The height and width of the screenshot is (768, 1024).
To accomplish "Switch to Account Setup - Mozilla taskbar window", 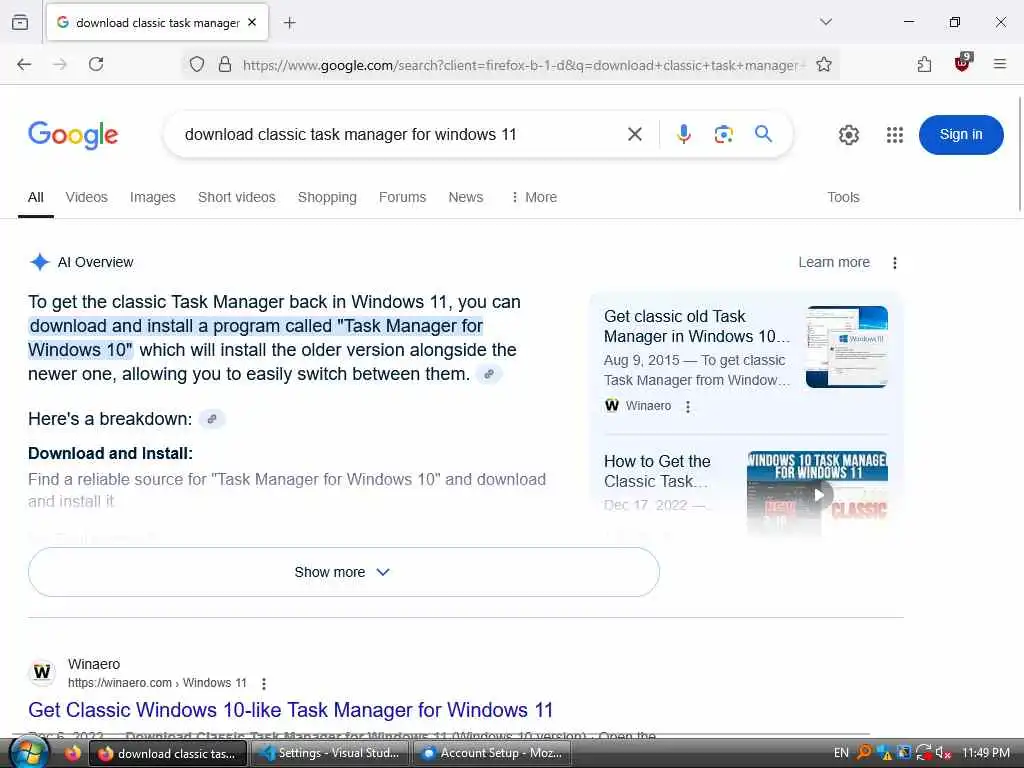I will (x=492, y=753).
